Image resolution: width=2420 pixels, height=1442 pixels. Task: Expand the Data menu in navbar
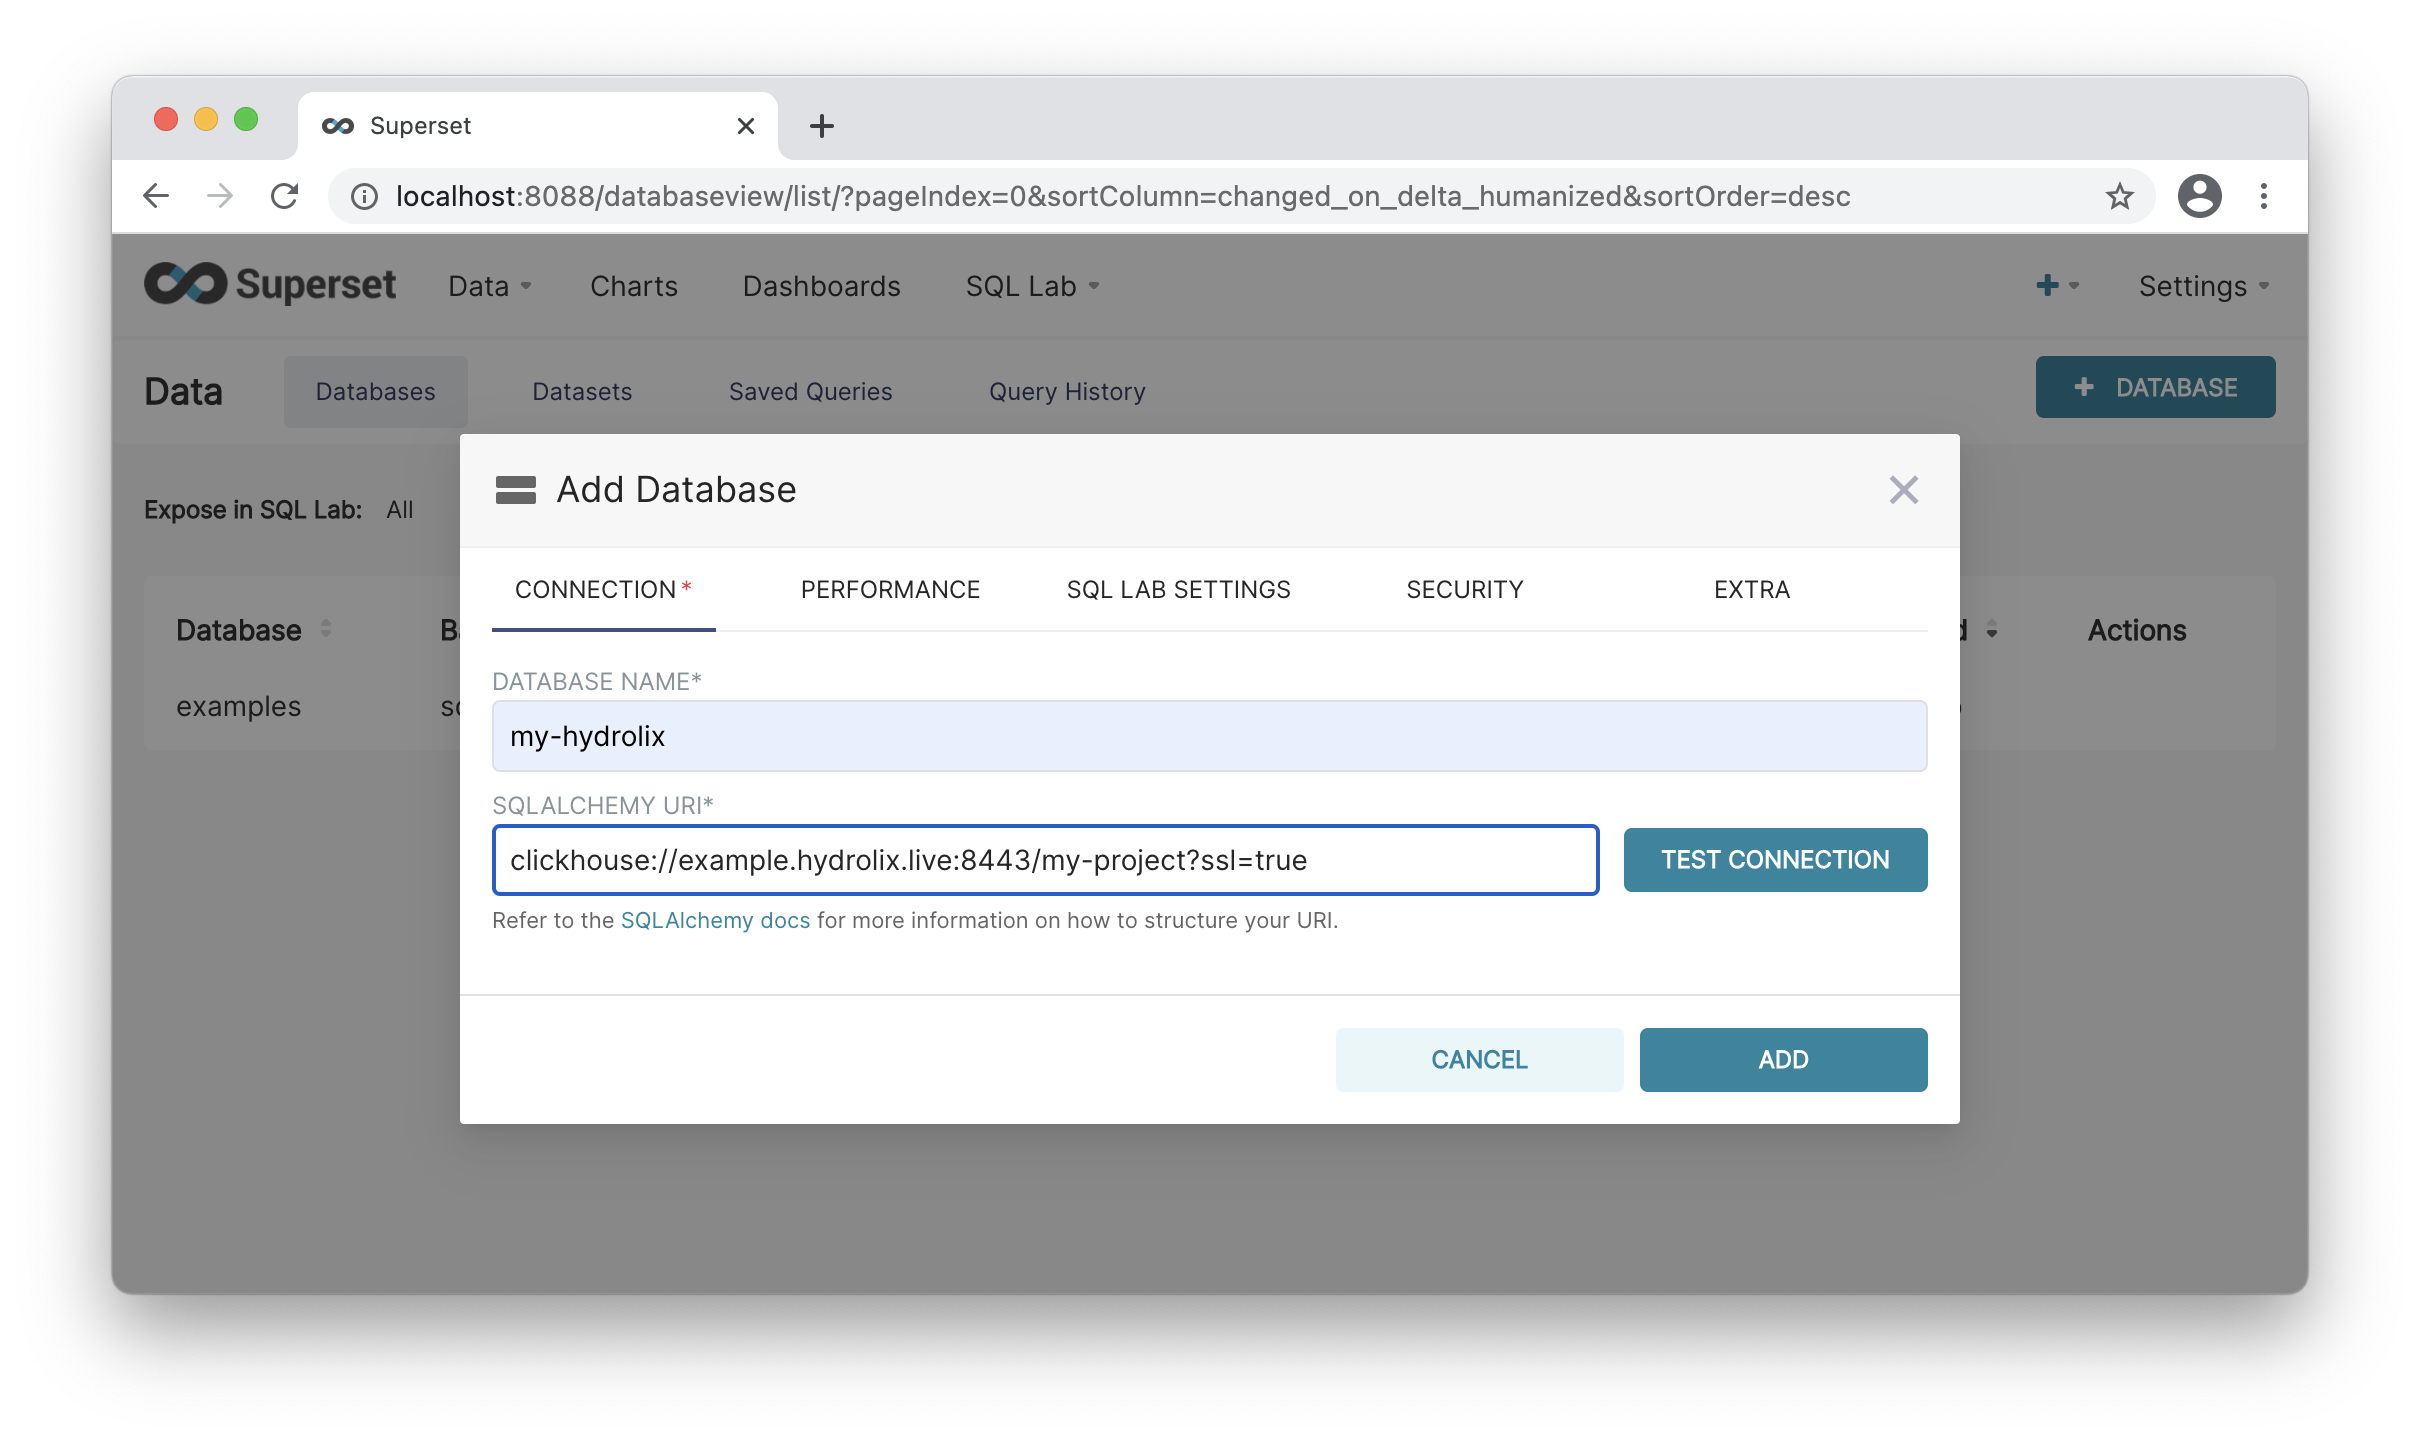[x=489, y=286]
